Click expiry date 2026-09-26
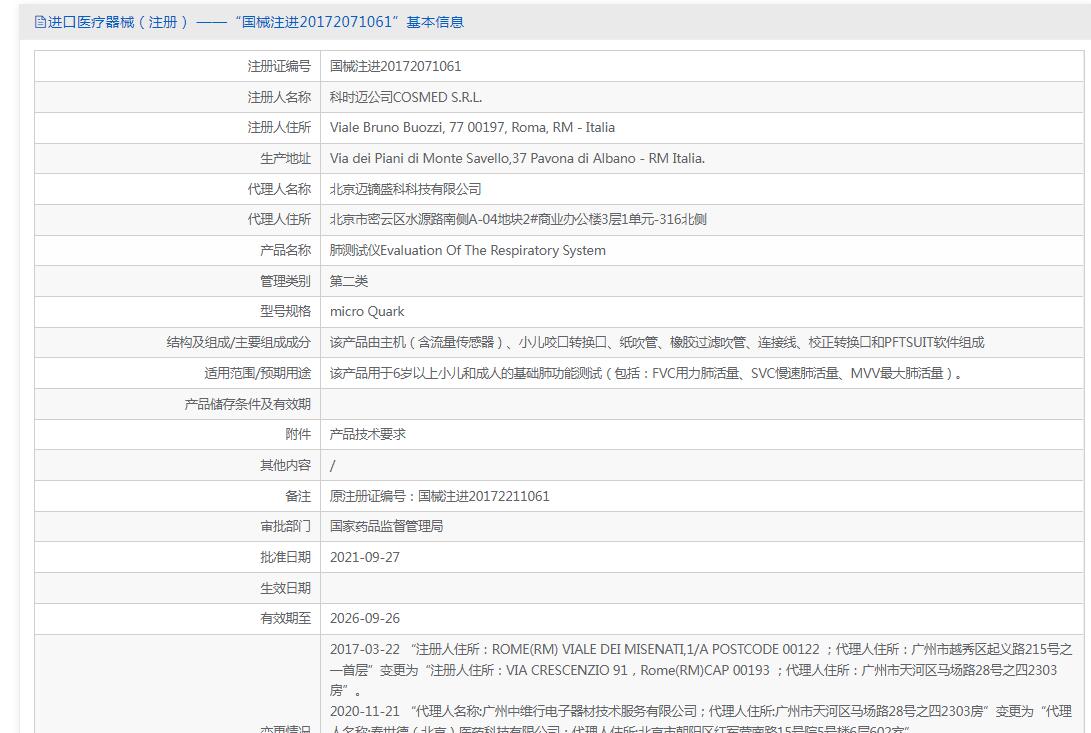The image size is (1091, 733). 365,618
